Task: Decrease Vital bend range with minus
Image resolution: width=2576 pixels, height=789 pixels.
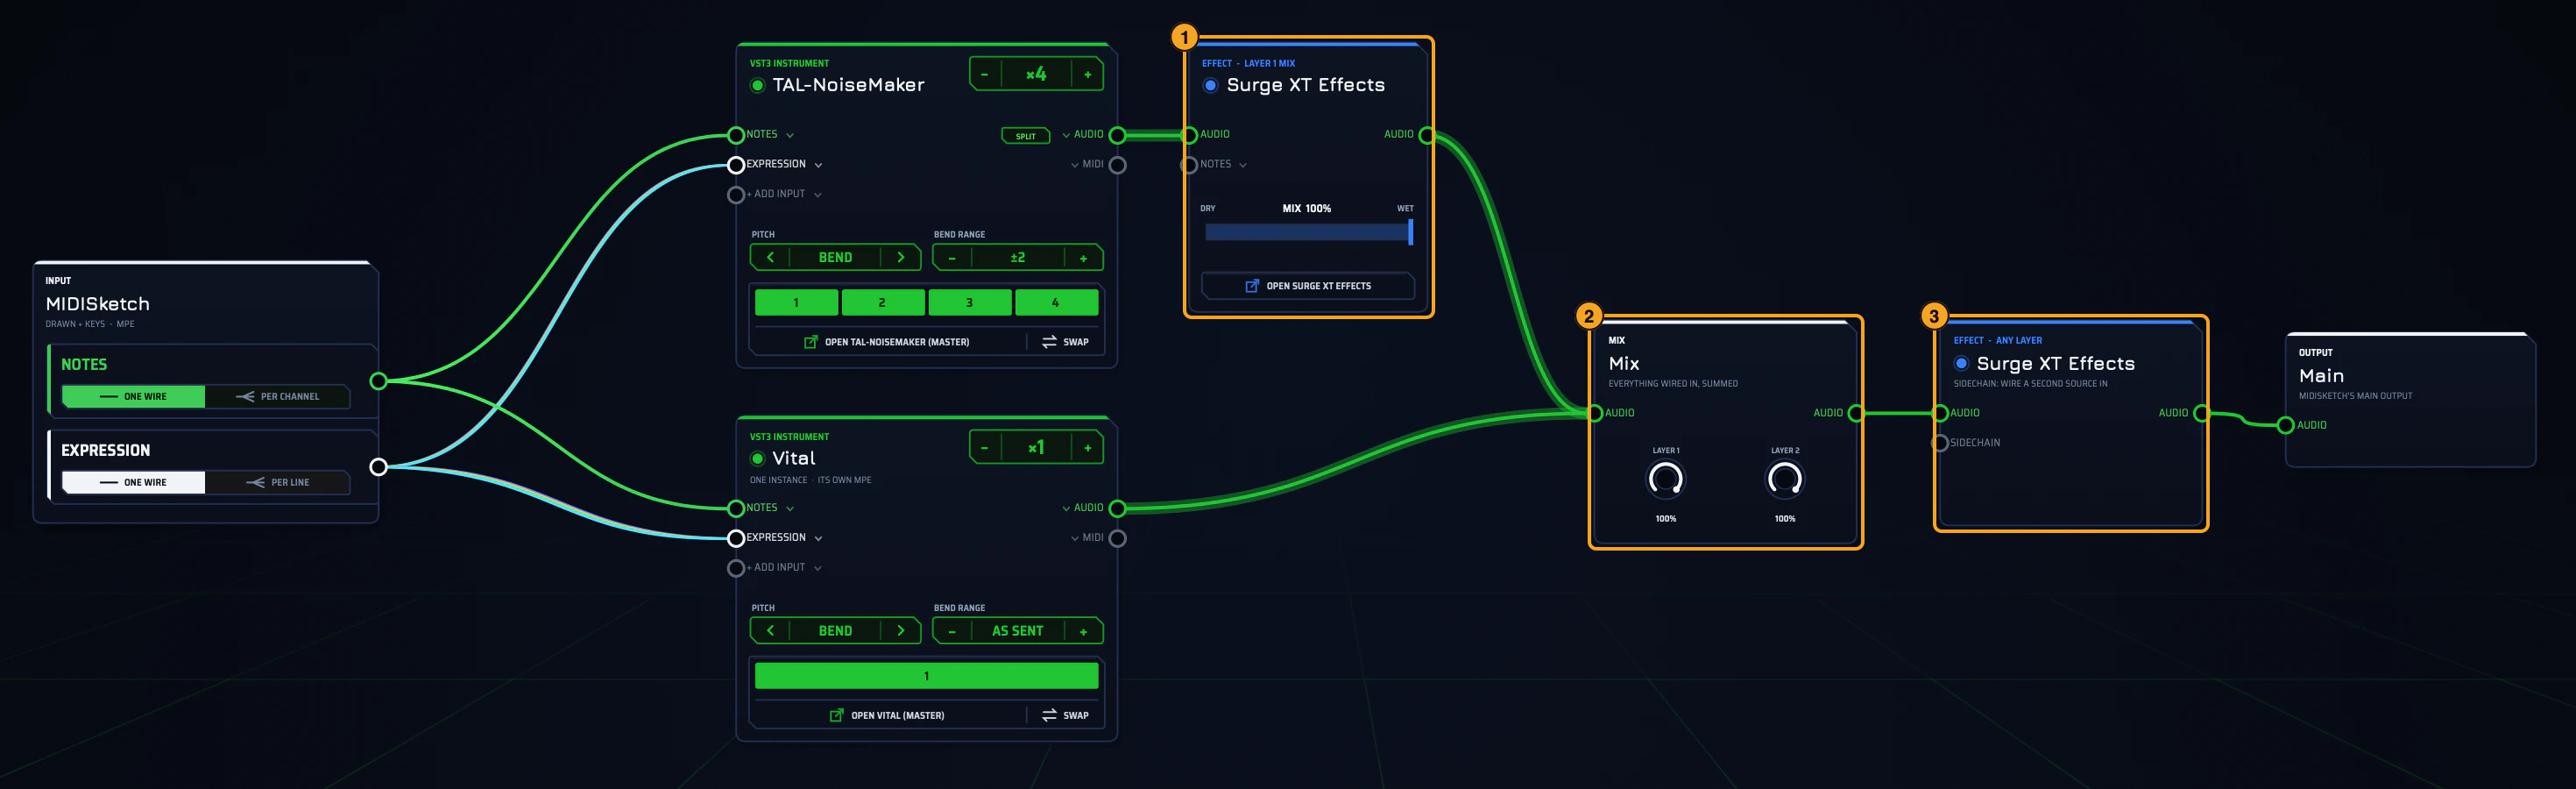Action: (x=952, y=631)
